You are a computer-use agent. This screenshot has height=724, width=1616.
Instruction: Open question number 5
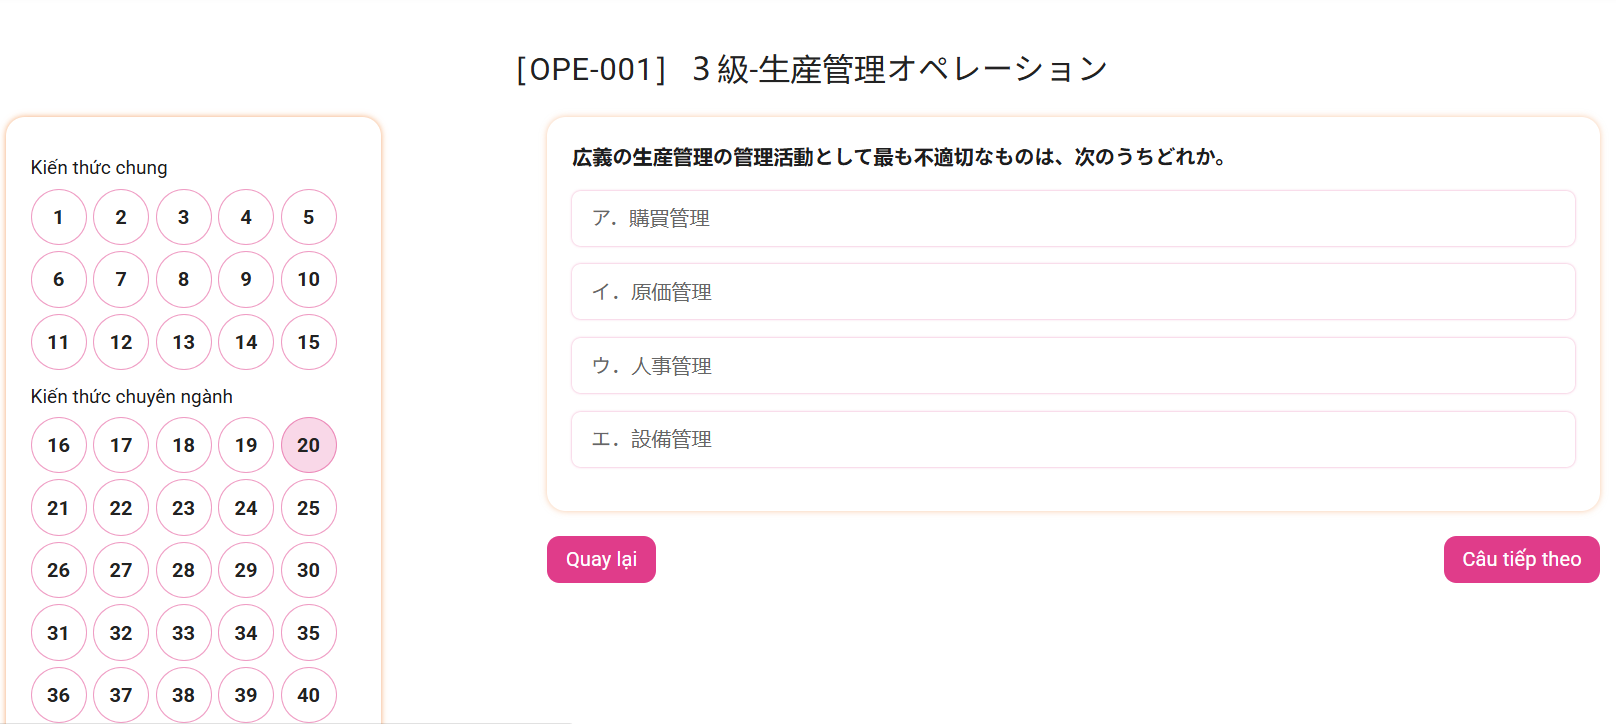pyautogui.click(x=309, y=217)
